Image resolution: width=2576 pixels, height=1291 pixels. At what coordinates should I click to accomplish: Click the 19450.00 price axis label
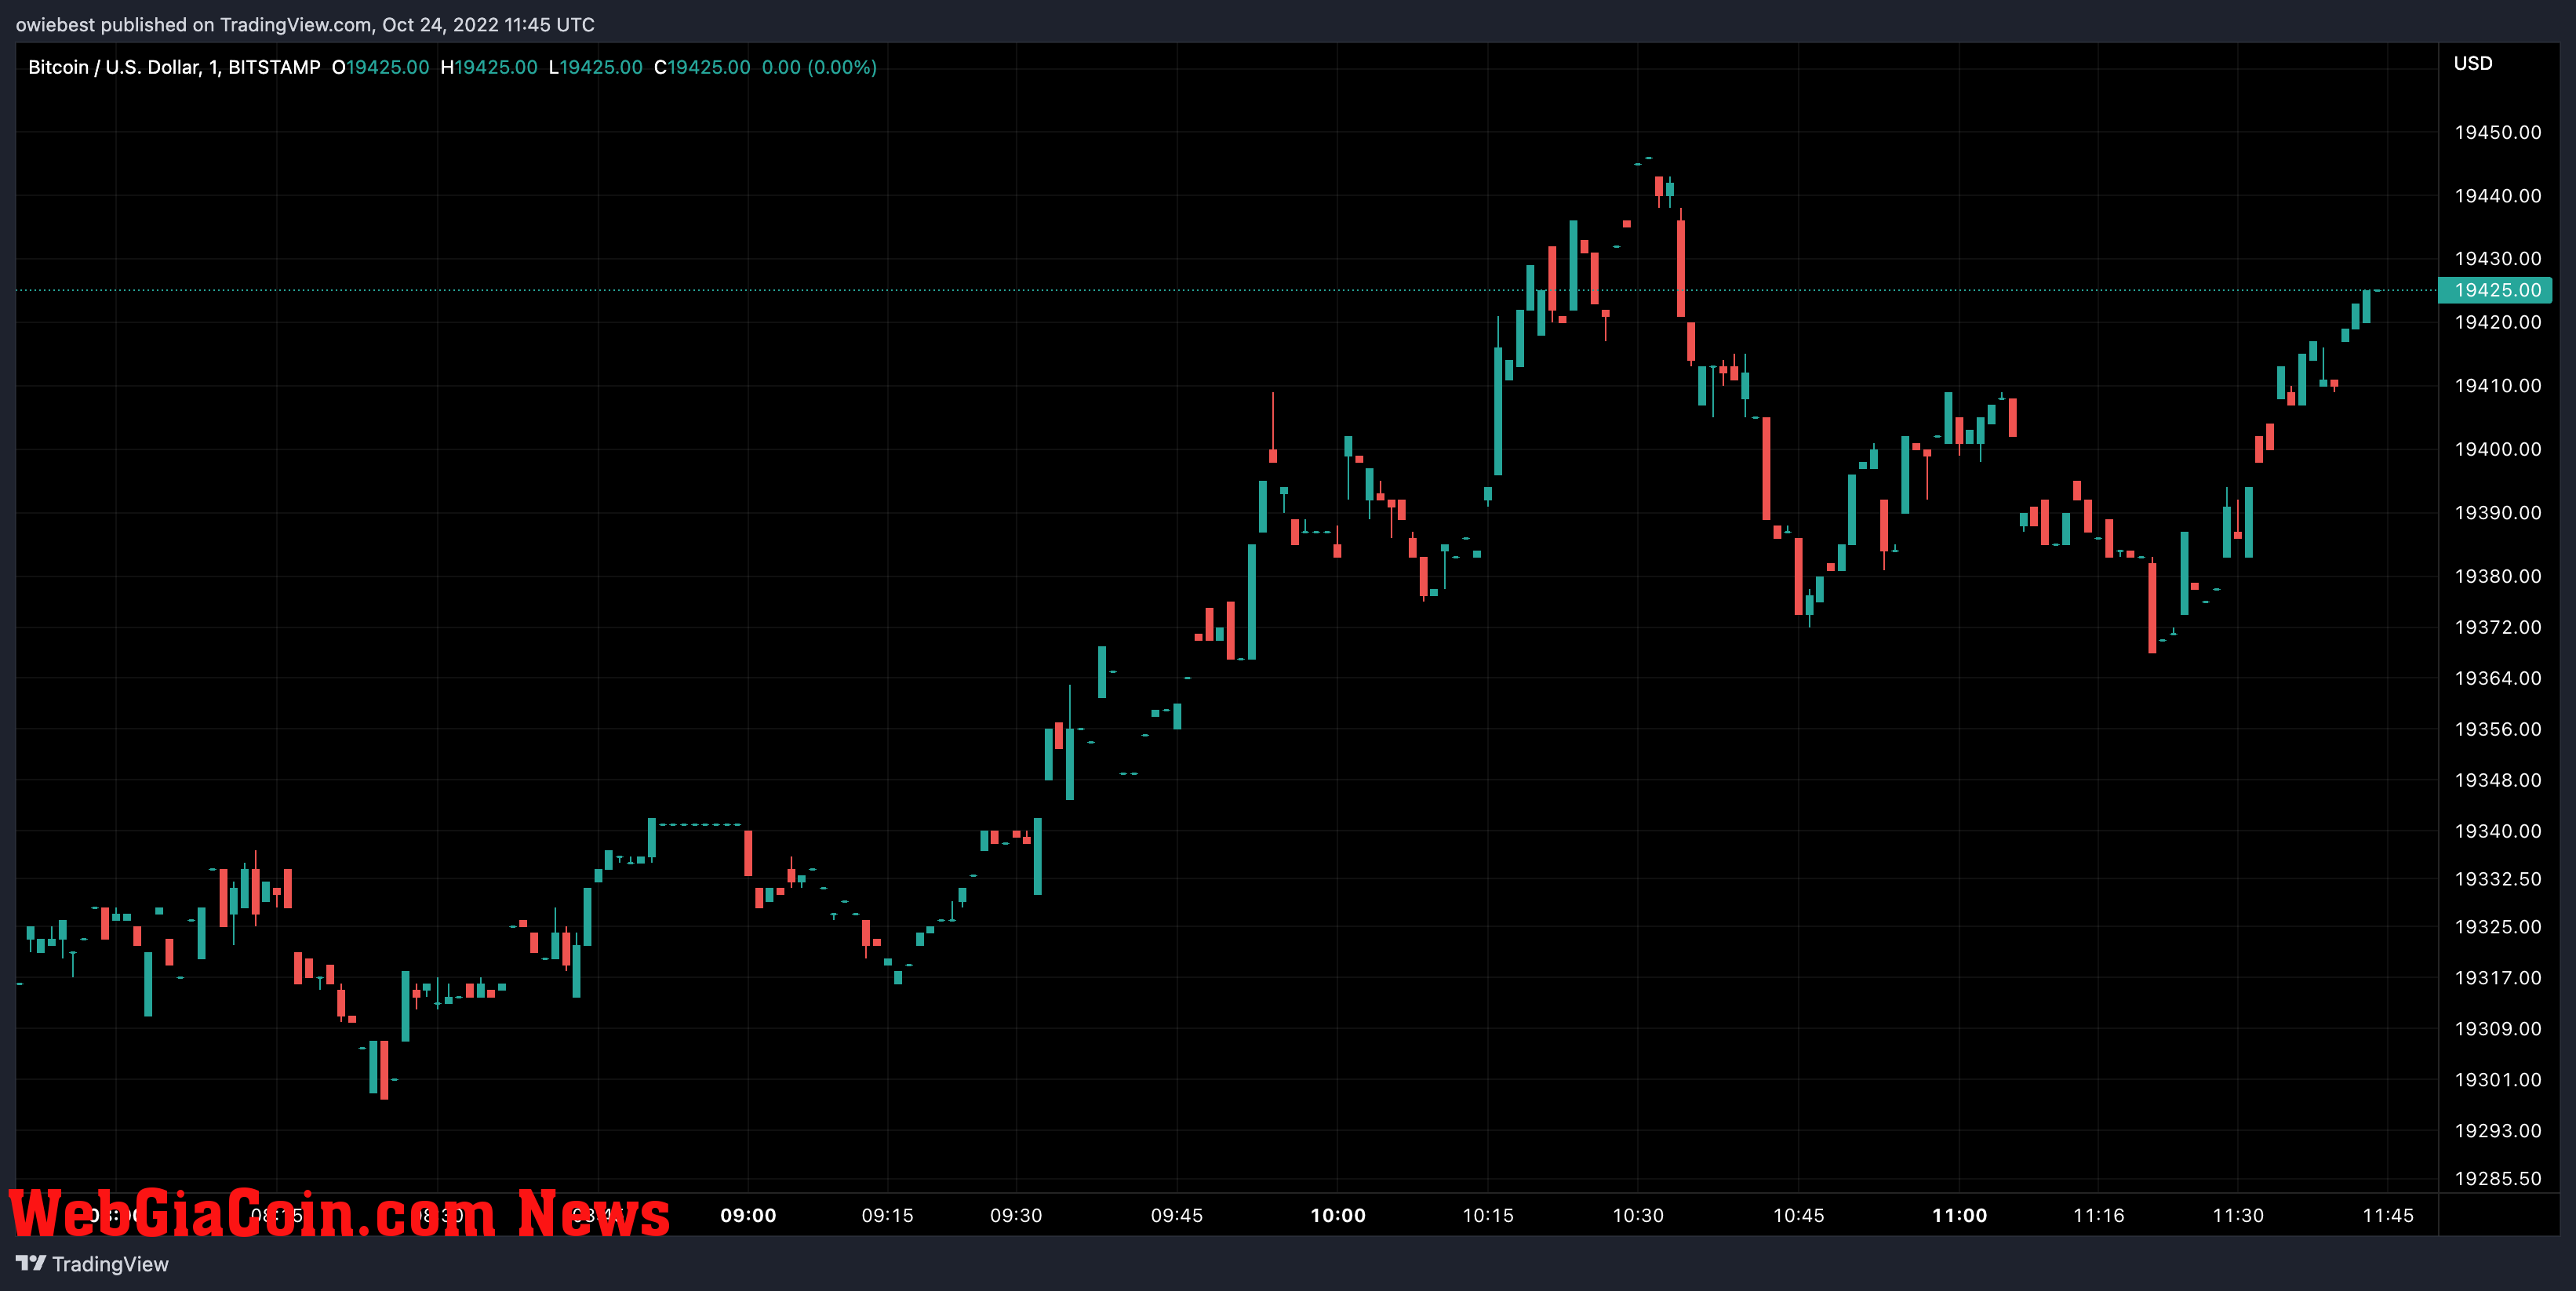tap(2497, 132)
